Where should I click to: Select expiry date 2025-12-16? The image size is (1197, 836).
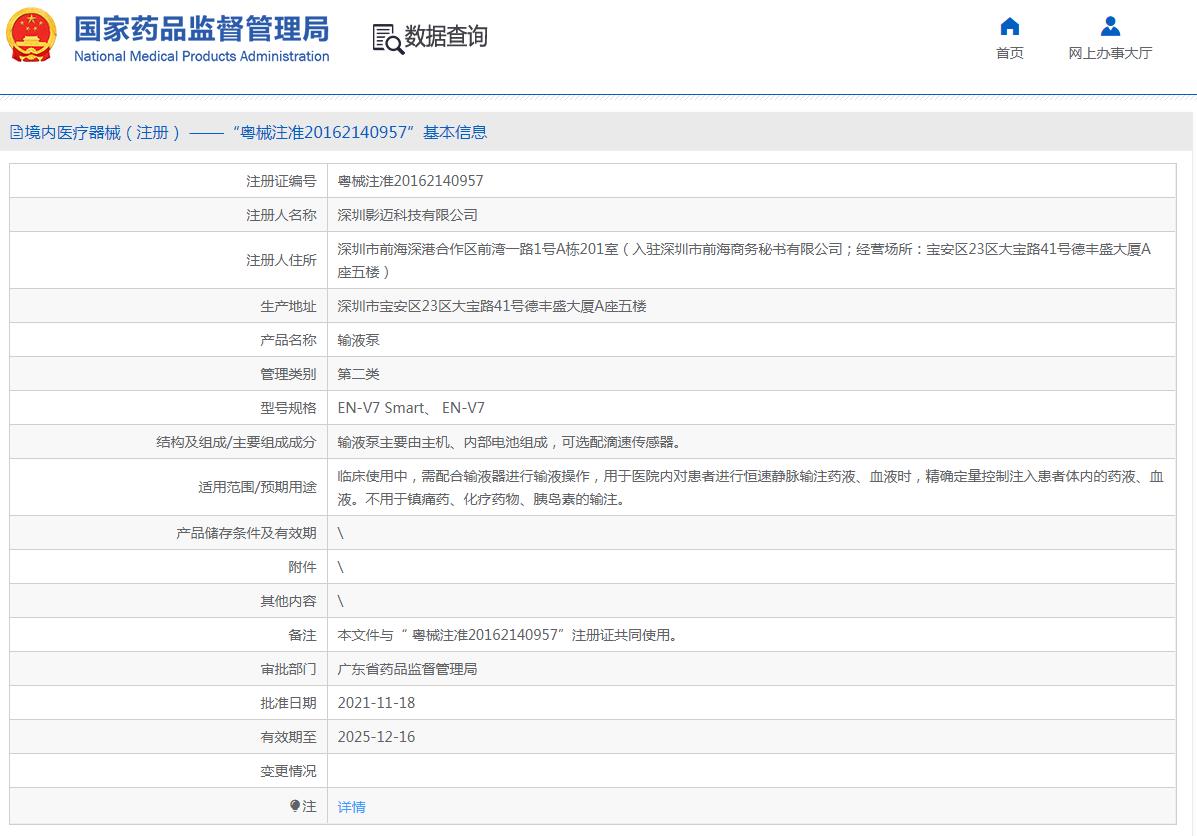tap(376, 738)
